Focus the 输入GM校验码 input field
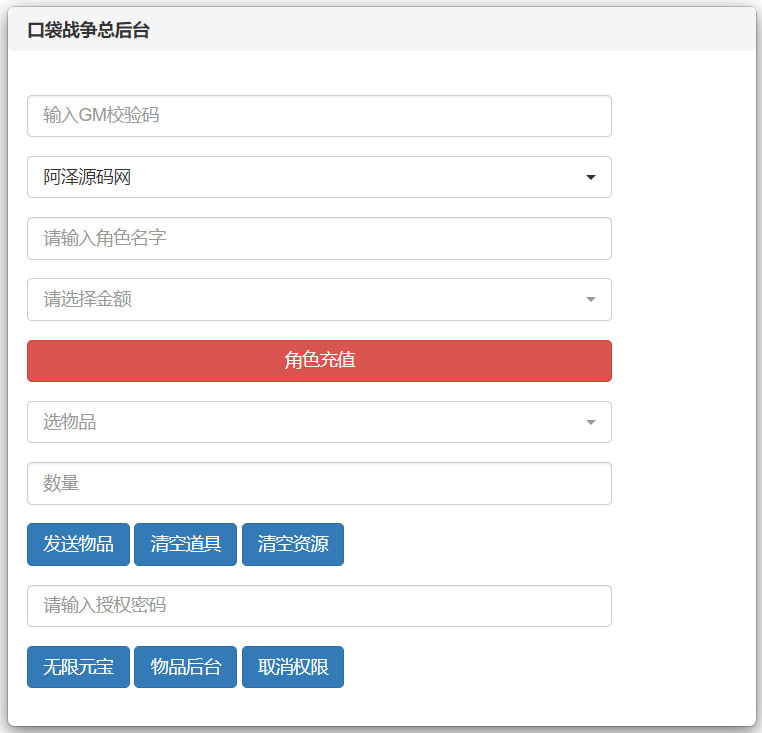762x733 pixels. pos(318,116)
